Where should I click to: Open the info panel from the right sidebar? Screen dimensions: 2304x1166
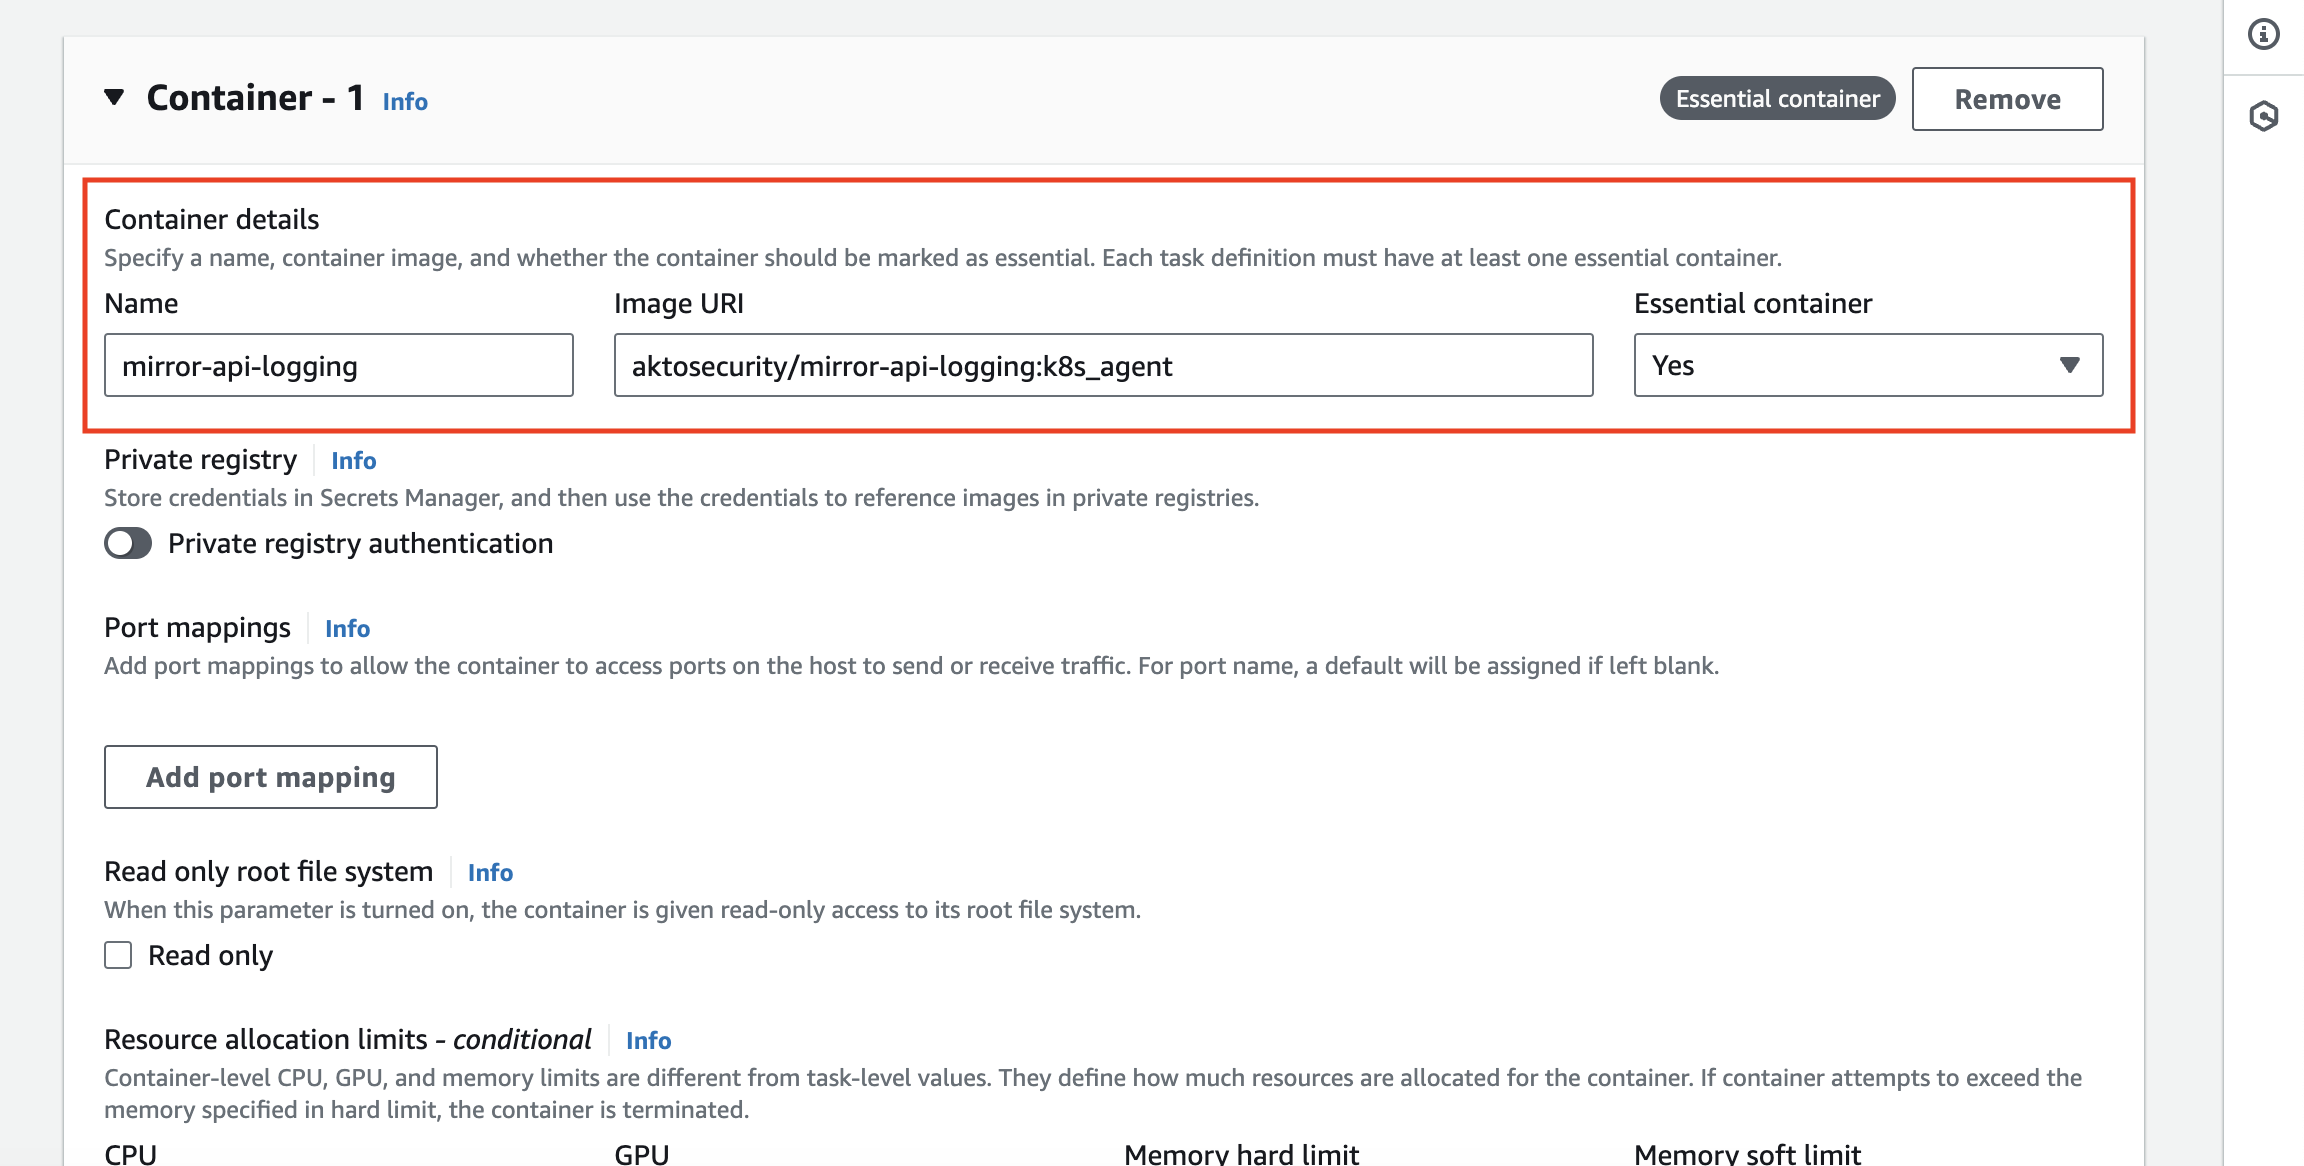pos(2264,33)
